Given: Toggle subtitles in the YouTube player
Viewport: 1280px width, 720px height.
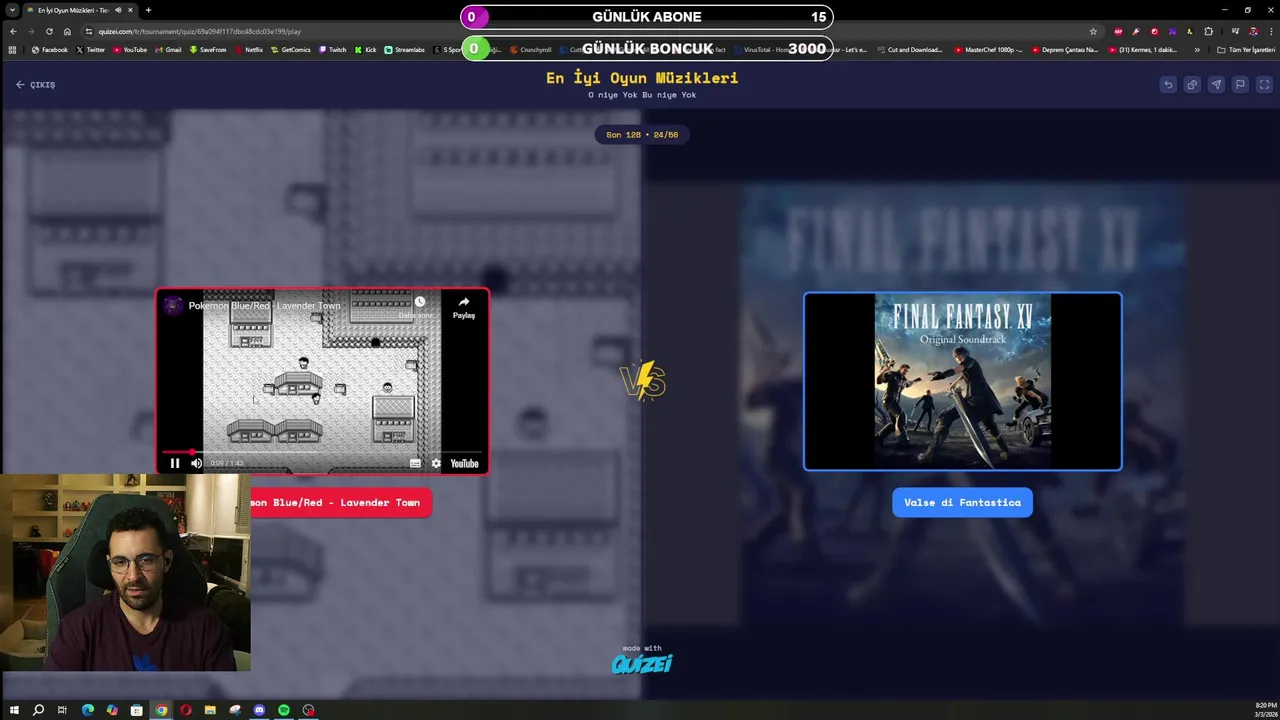Looking at the screenshot, I should point(415,463).
